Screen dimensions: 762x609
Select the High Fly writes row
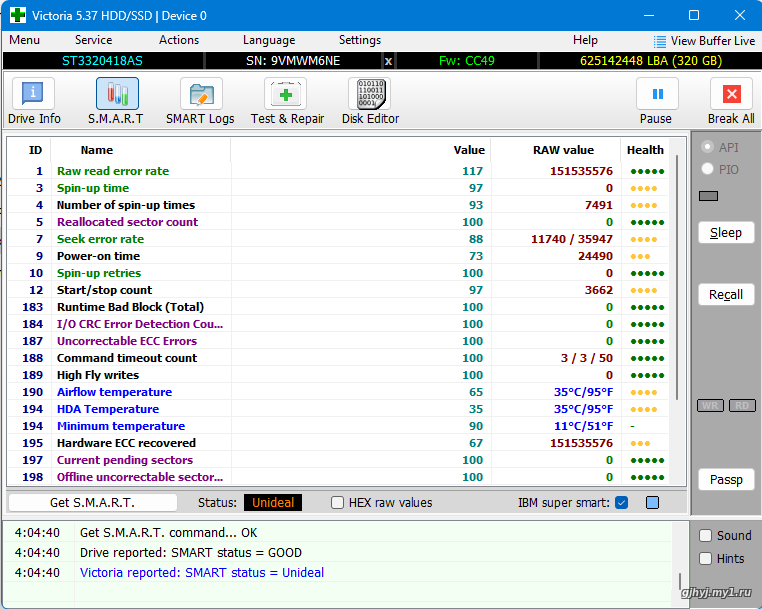click(x=338, y=375)
